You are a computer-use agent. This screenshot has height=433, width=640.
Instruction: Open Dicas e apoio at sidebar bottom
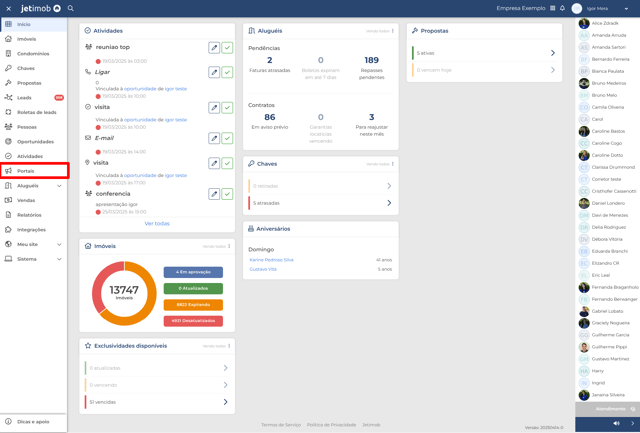point(33,422)
